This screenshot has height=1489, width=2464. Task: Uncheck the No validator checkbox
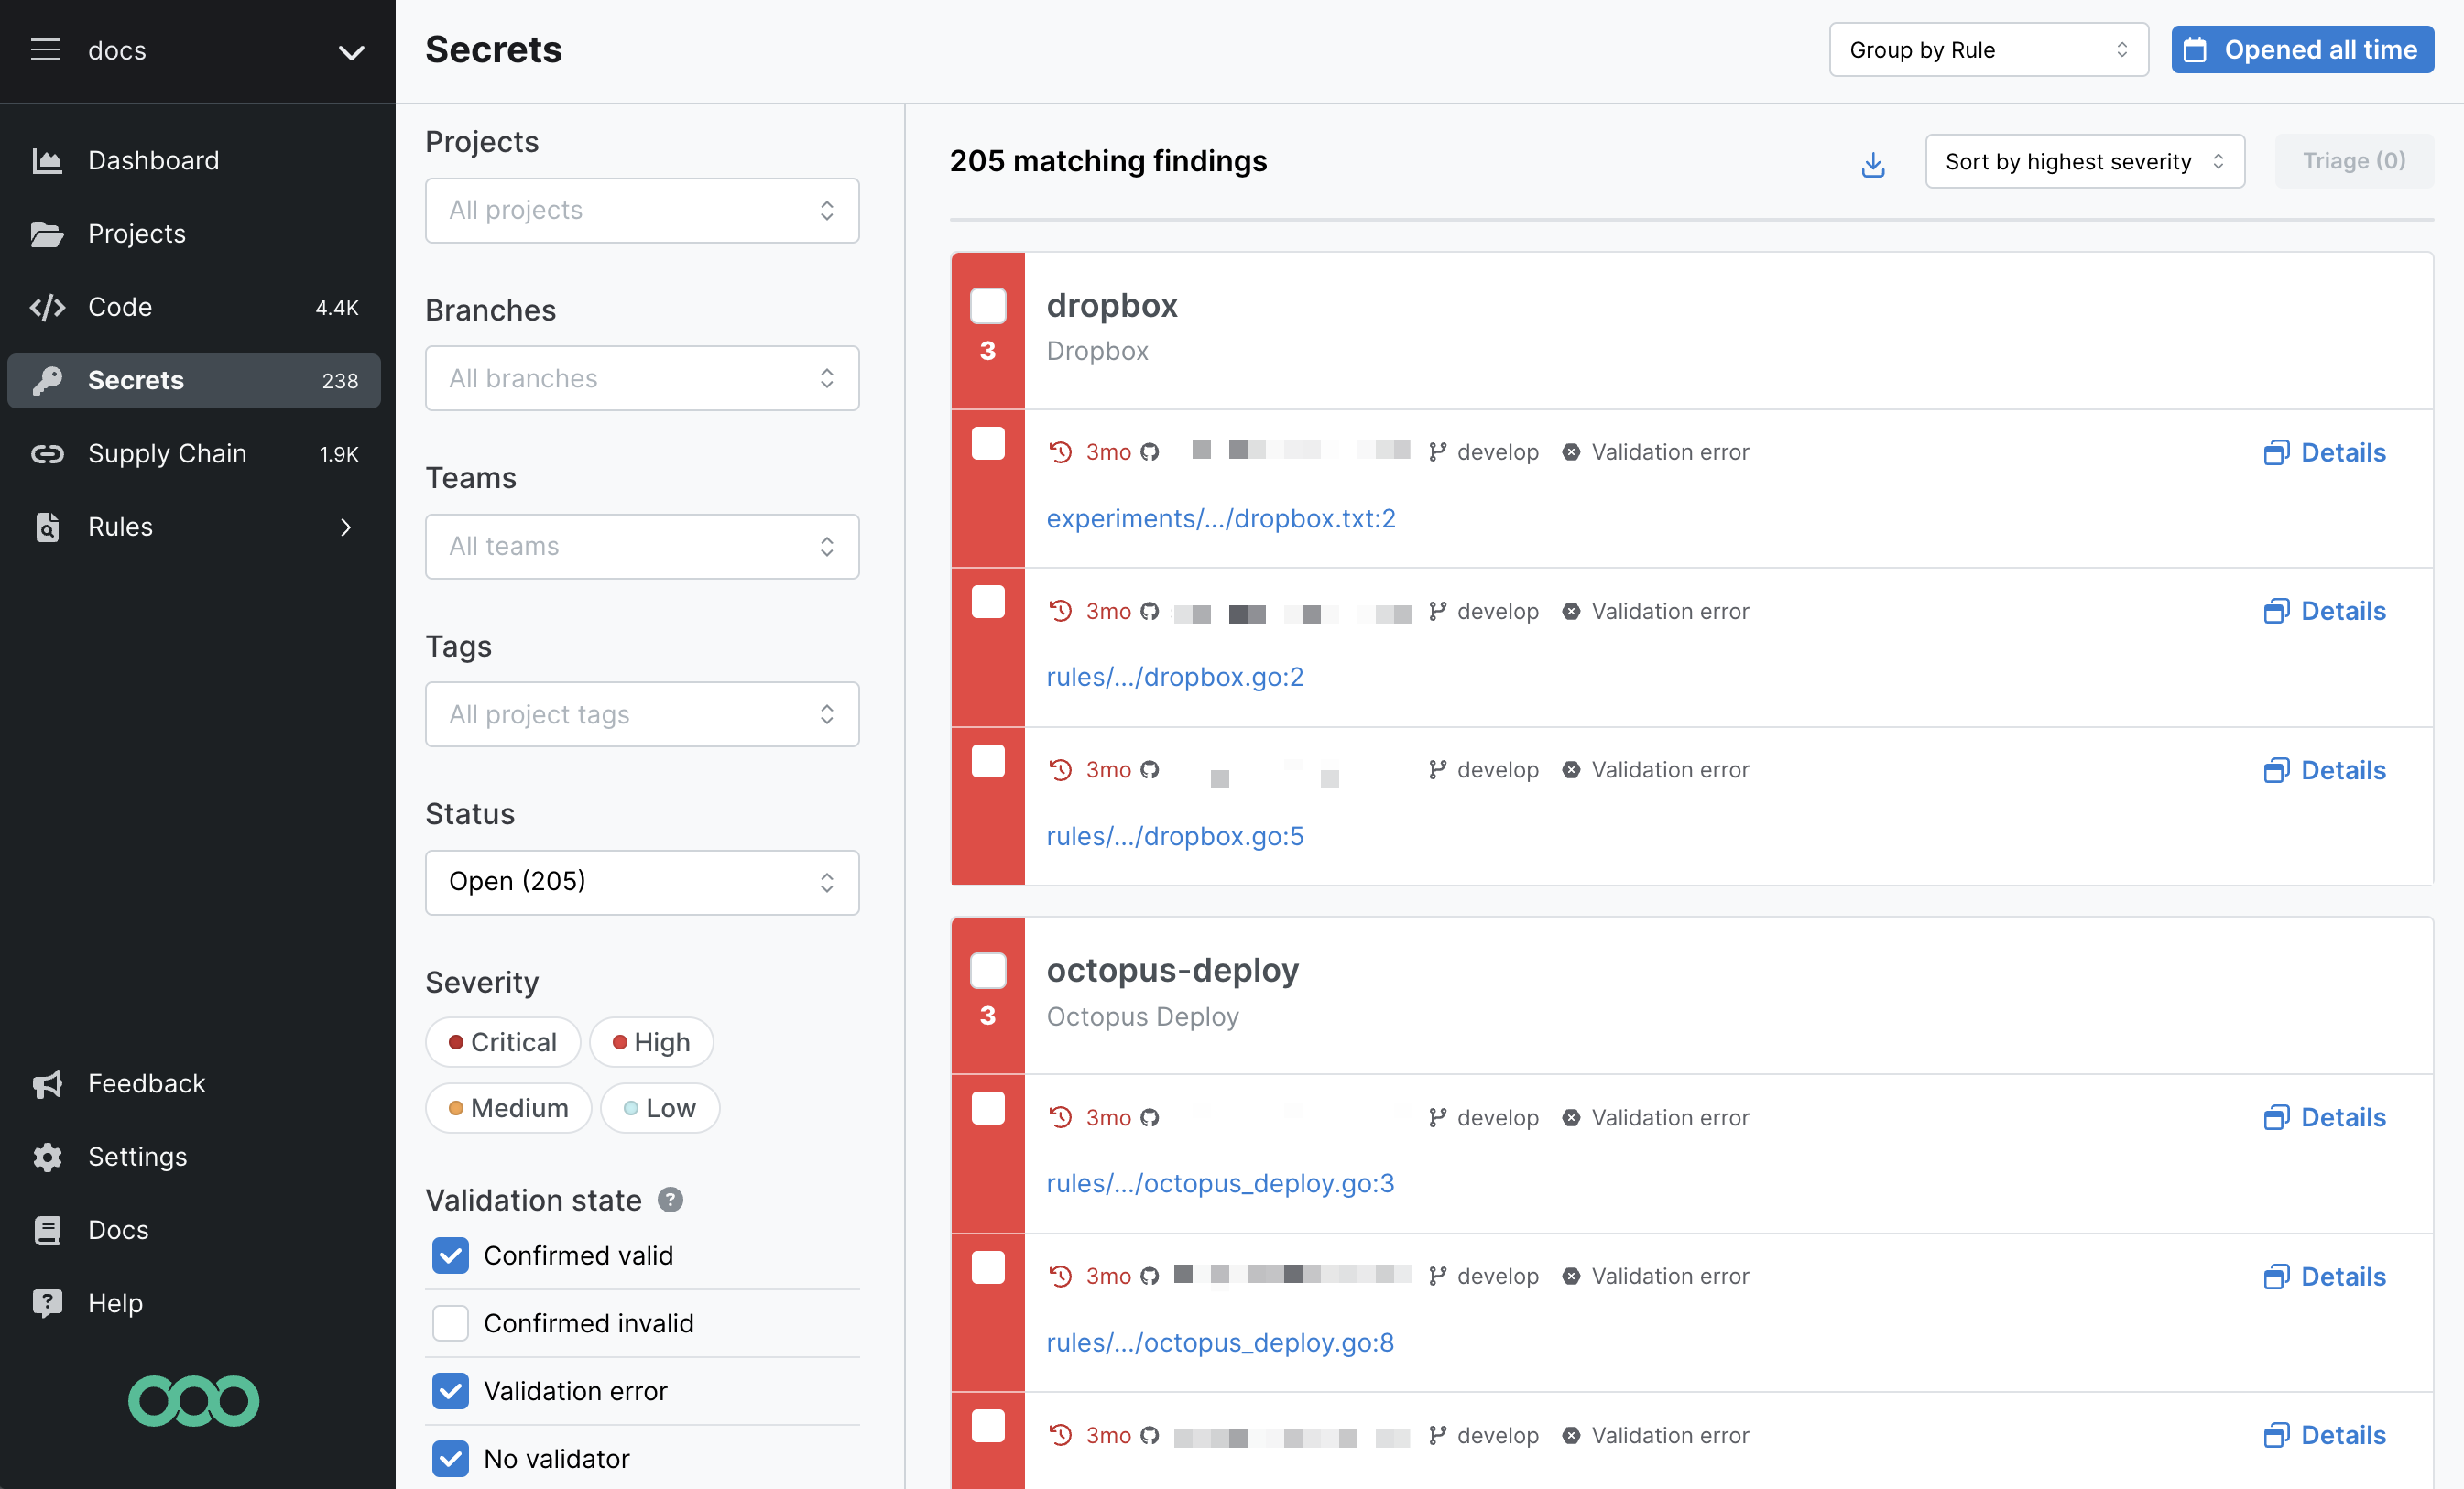coord(450,1459)
